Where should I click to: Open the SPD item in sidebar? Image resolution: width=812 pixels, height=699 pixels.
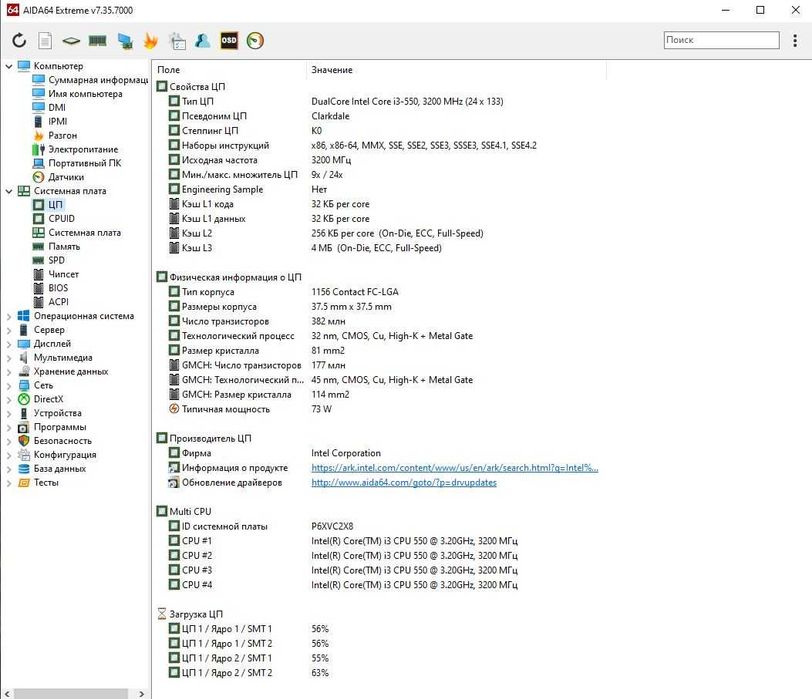[x=56, y=260]
